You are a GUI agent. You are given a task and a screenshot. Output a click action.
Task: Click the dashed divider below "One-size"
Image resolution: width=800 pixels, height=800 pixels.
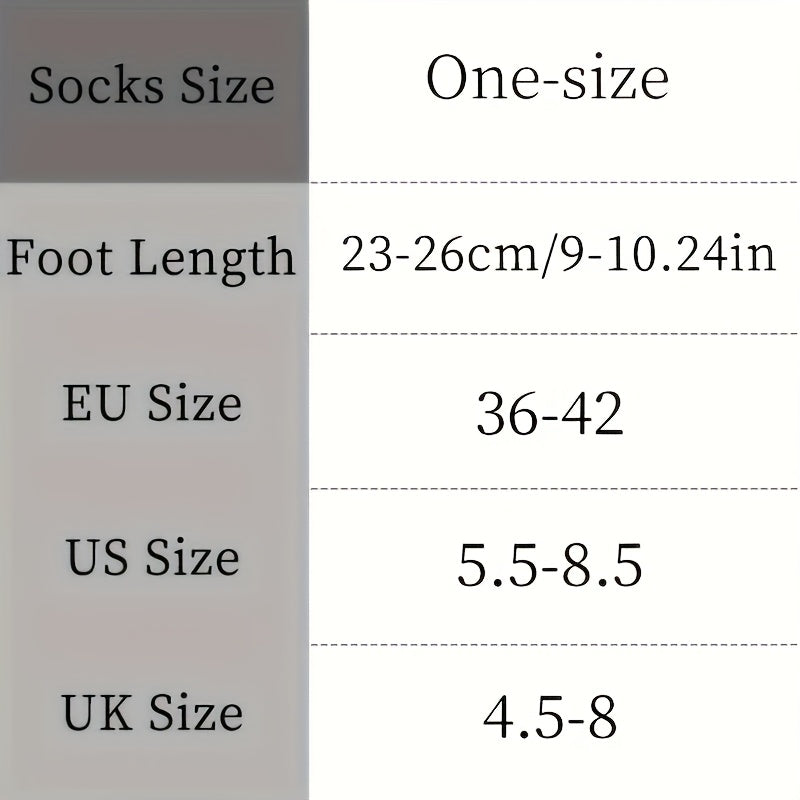click(555, 182)
